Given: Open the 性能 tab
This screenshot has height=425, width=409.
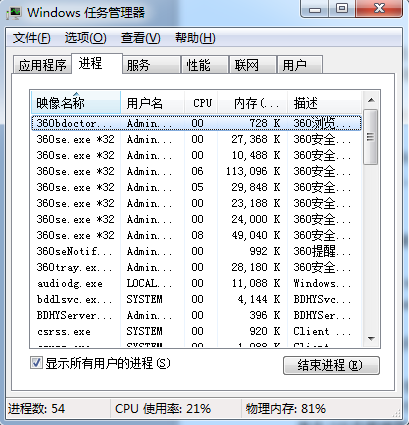Looking at the screenshot, I should click(x=205, y=65).
